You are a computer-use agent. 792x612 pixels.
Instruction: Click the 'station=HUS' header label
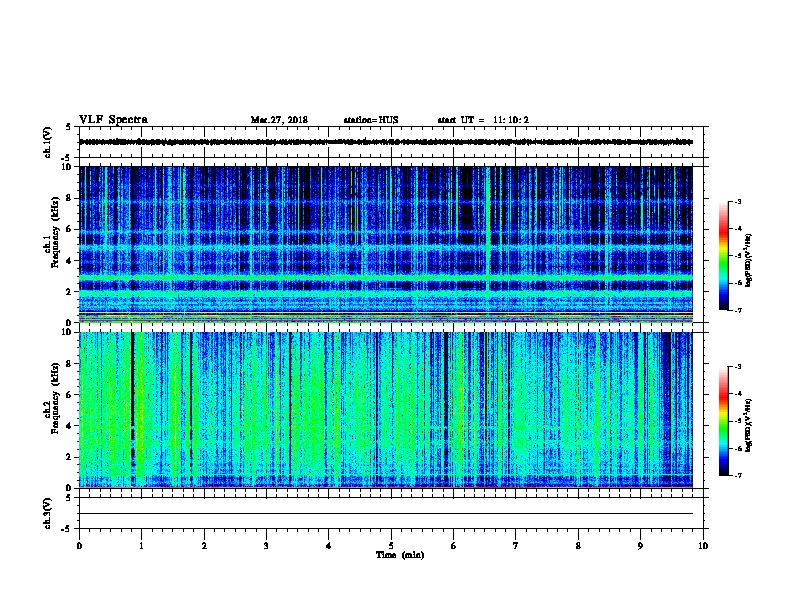pos(371,120)
